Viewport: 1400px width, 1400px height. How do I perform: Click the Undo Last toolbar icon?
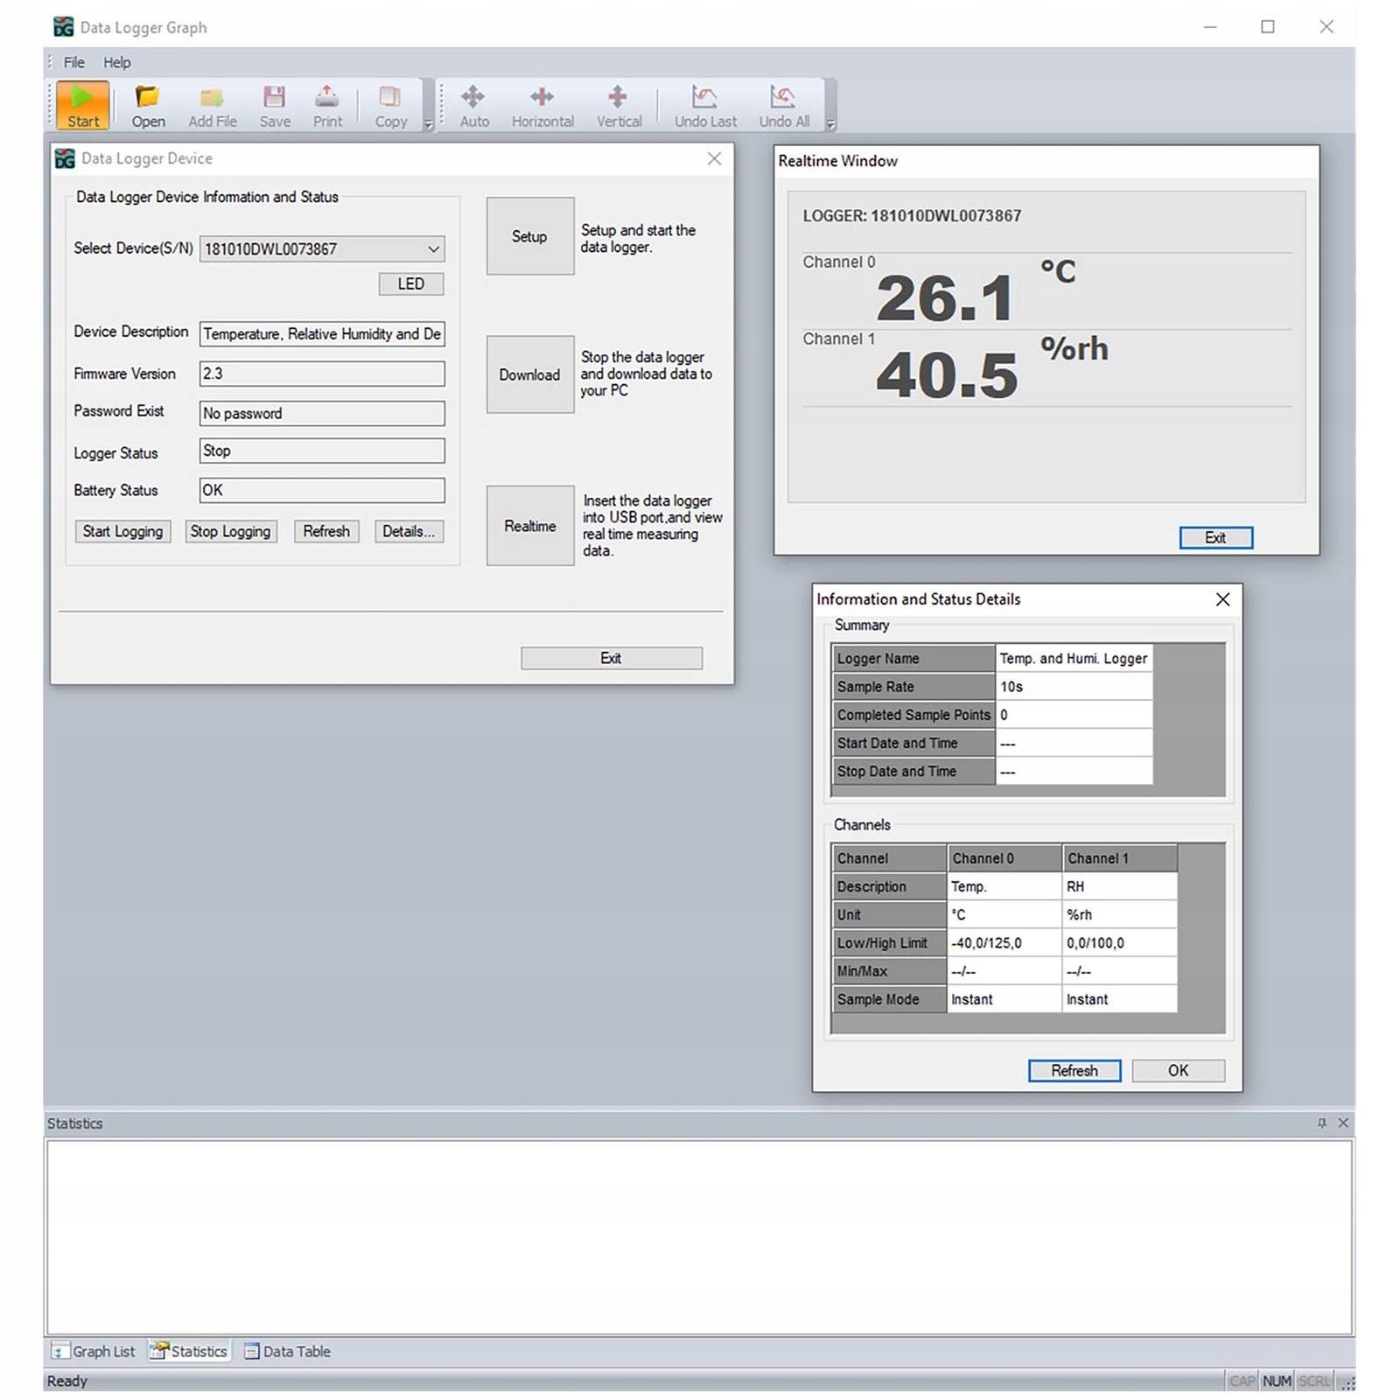point(705,103)
